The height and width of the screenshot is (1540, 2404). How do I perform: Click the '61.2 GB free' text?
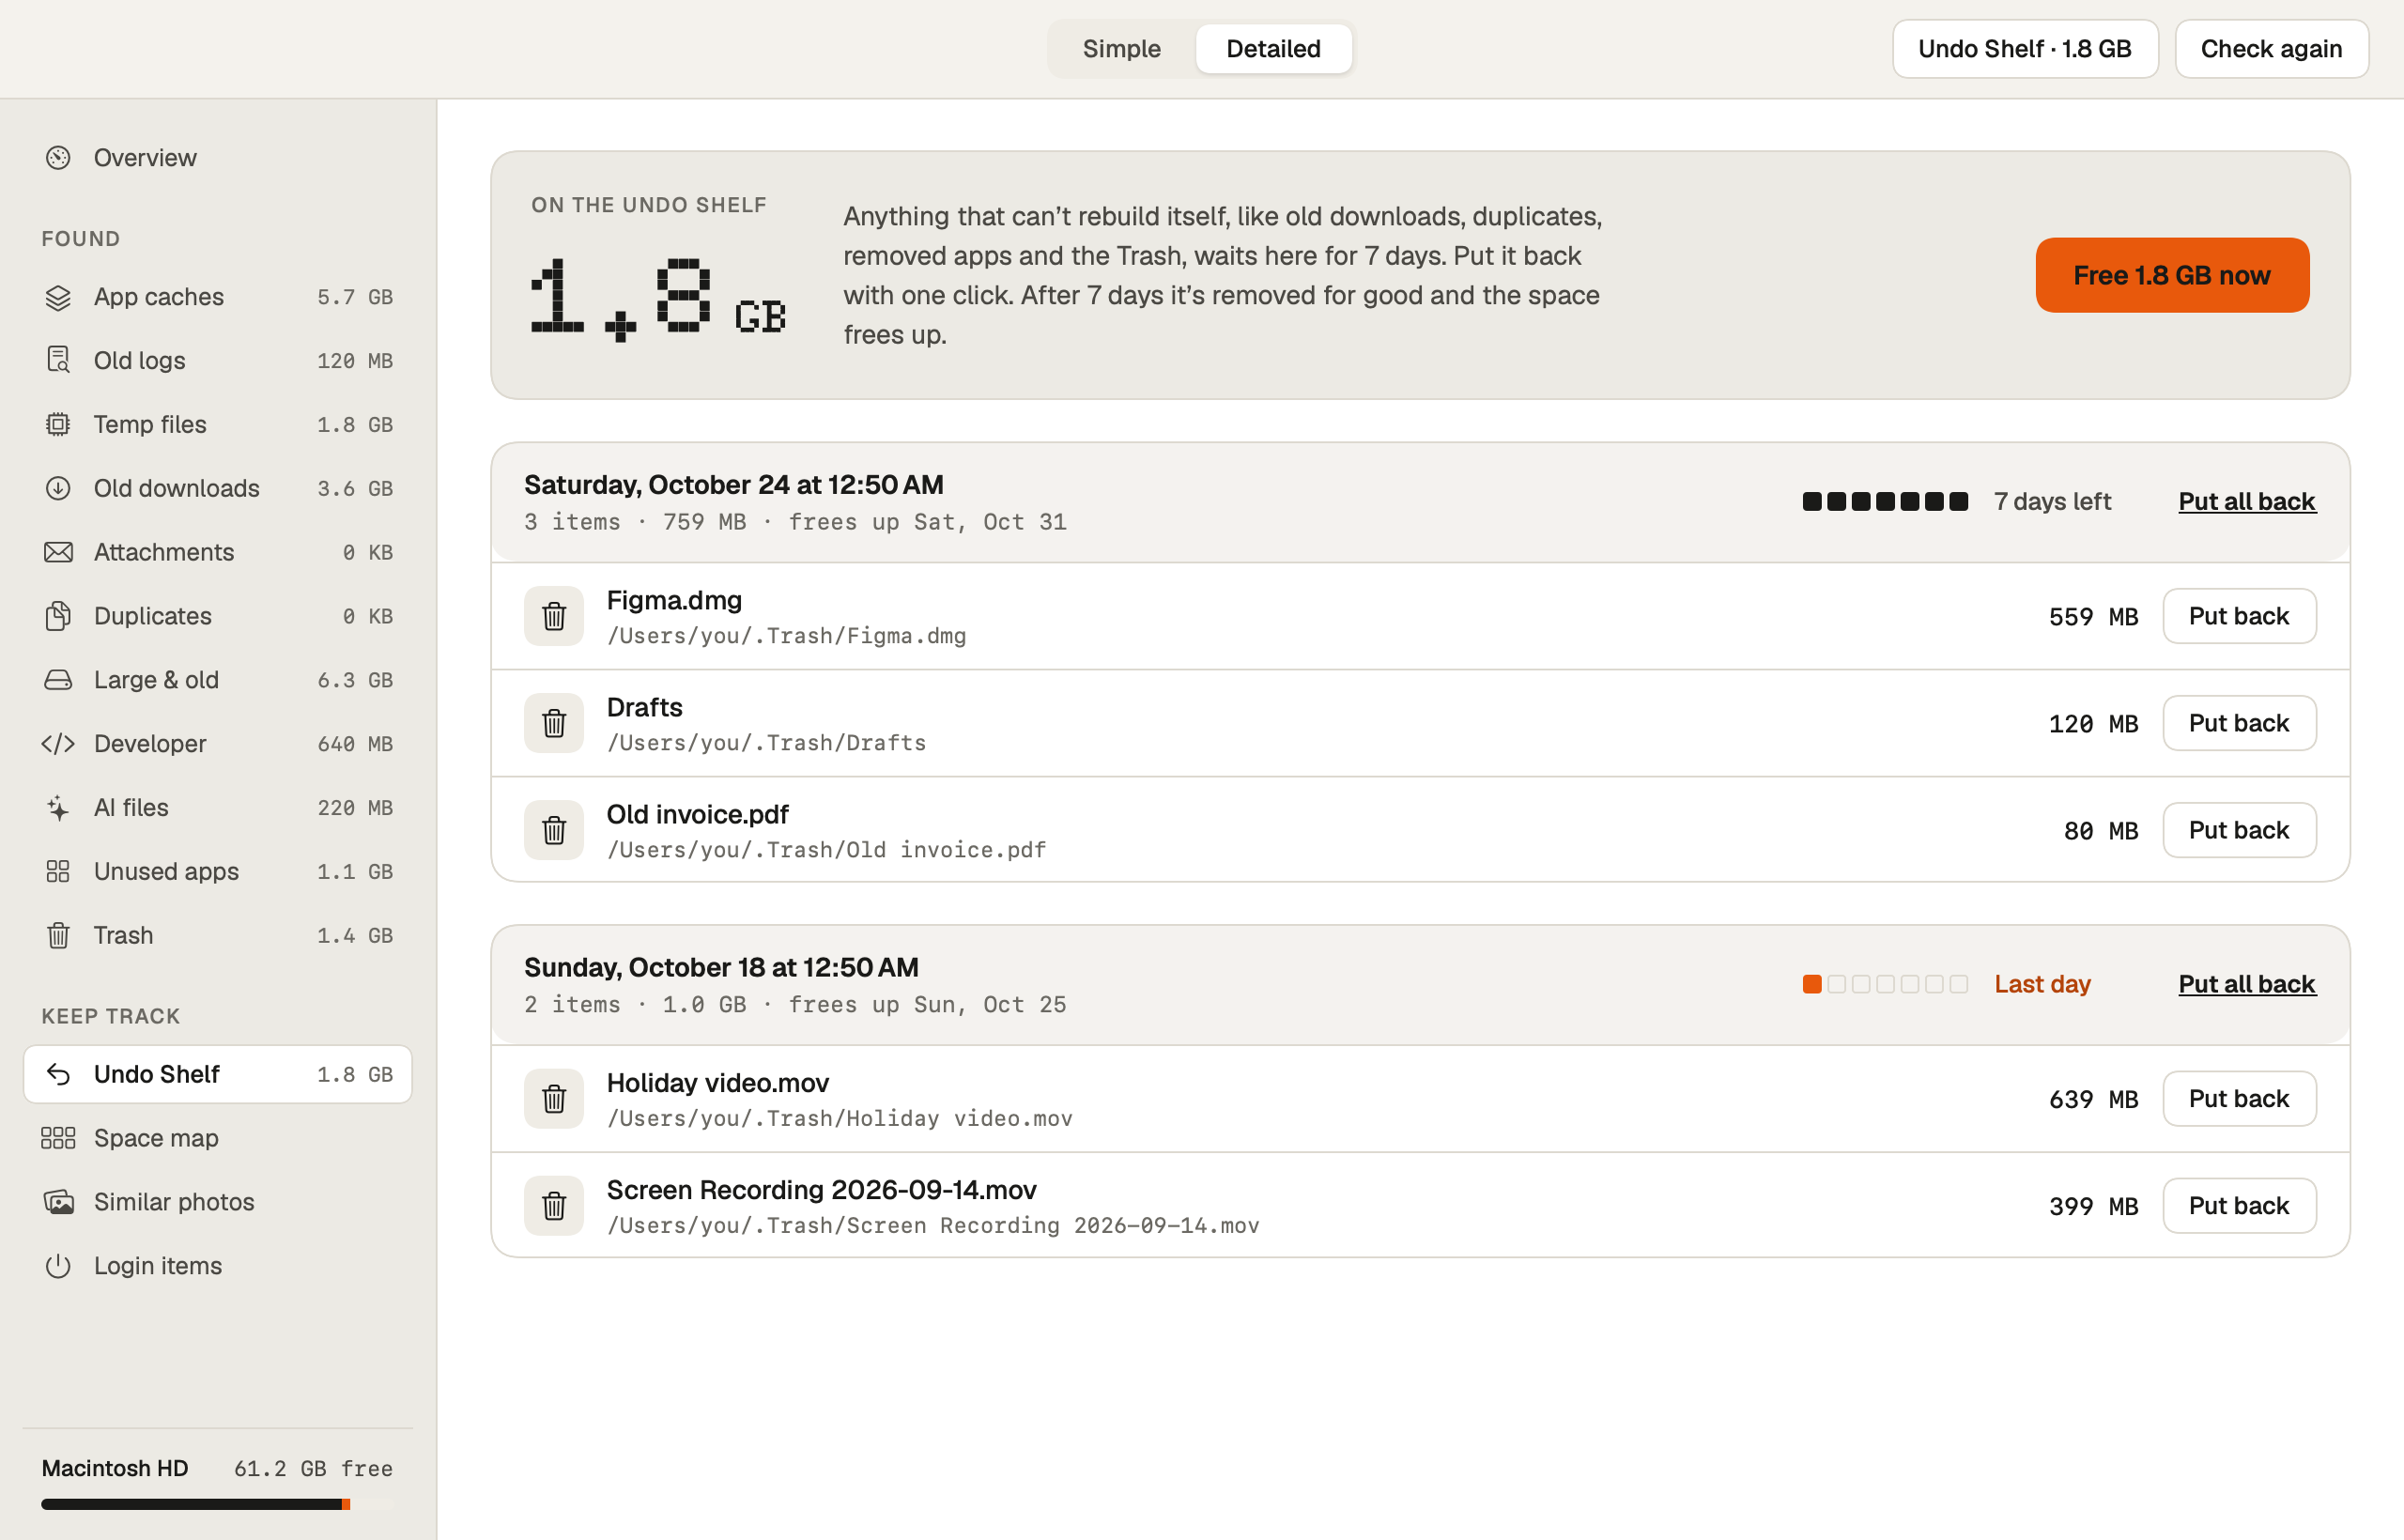pos(313,1468)
